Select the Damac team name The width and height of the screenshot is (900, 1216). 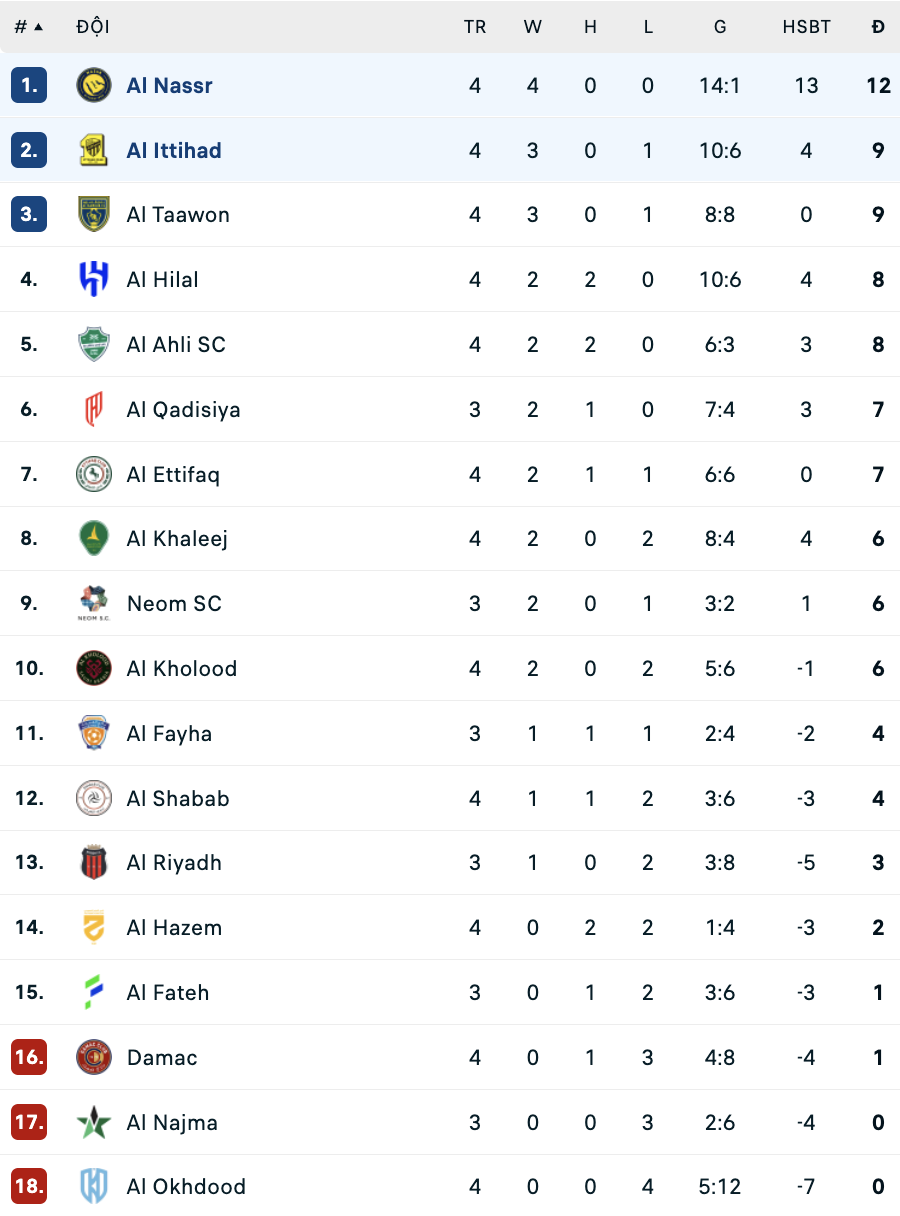162,1057
